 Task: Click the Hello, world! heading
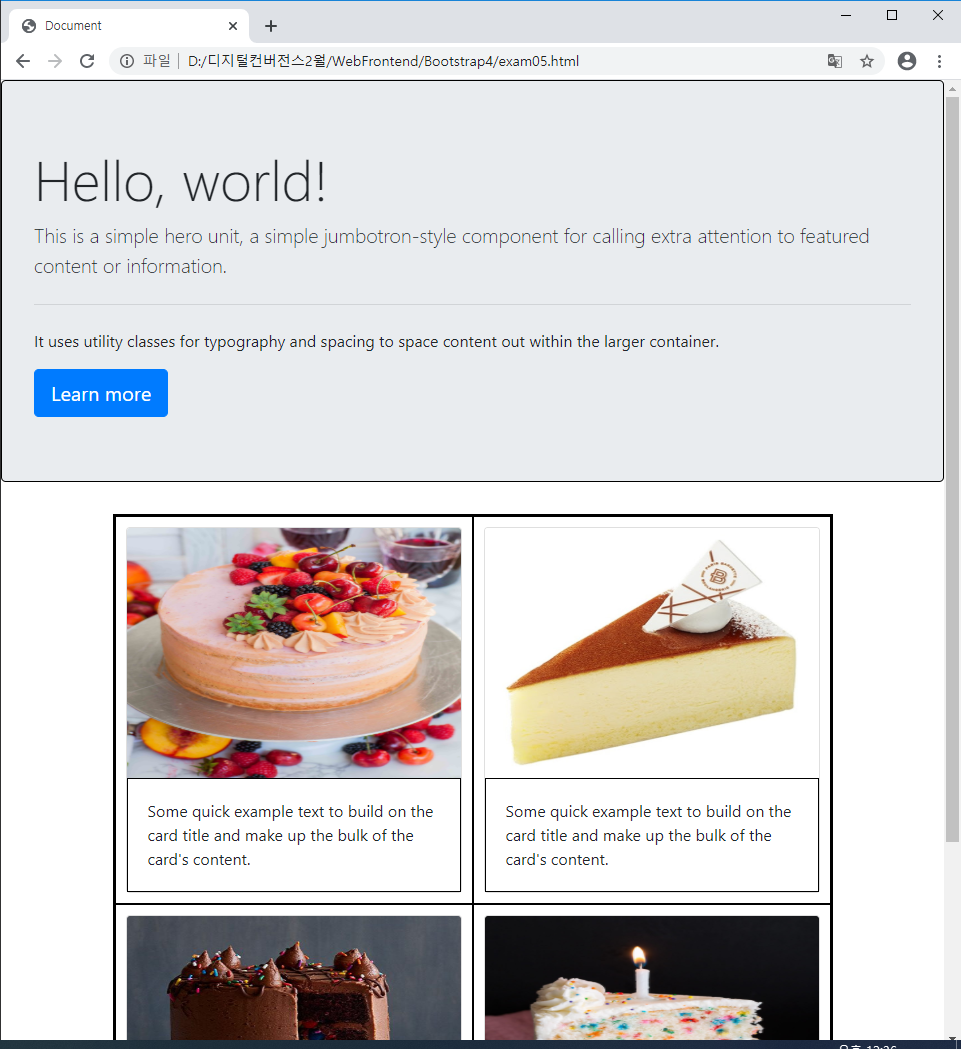point(181,183)
